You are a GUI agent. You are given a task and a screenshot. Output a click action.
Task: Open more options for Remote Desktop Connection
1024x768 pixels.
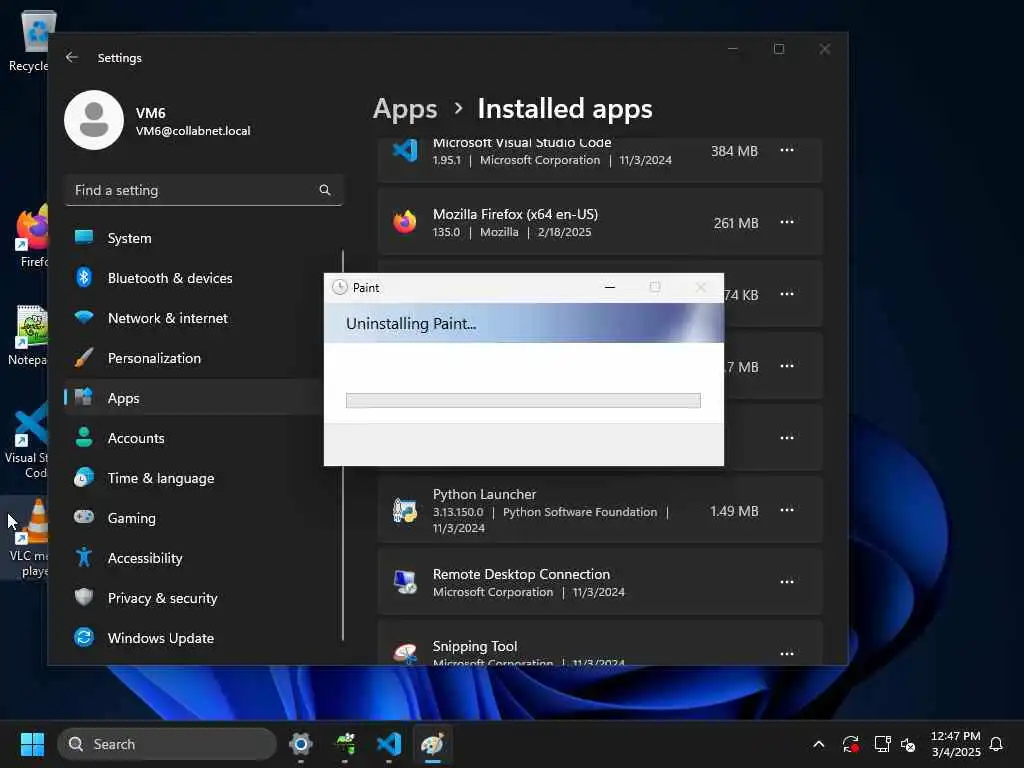(x=787, y=582)
